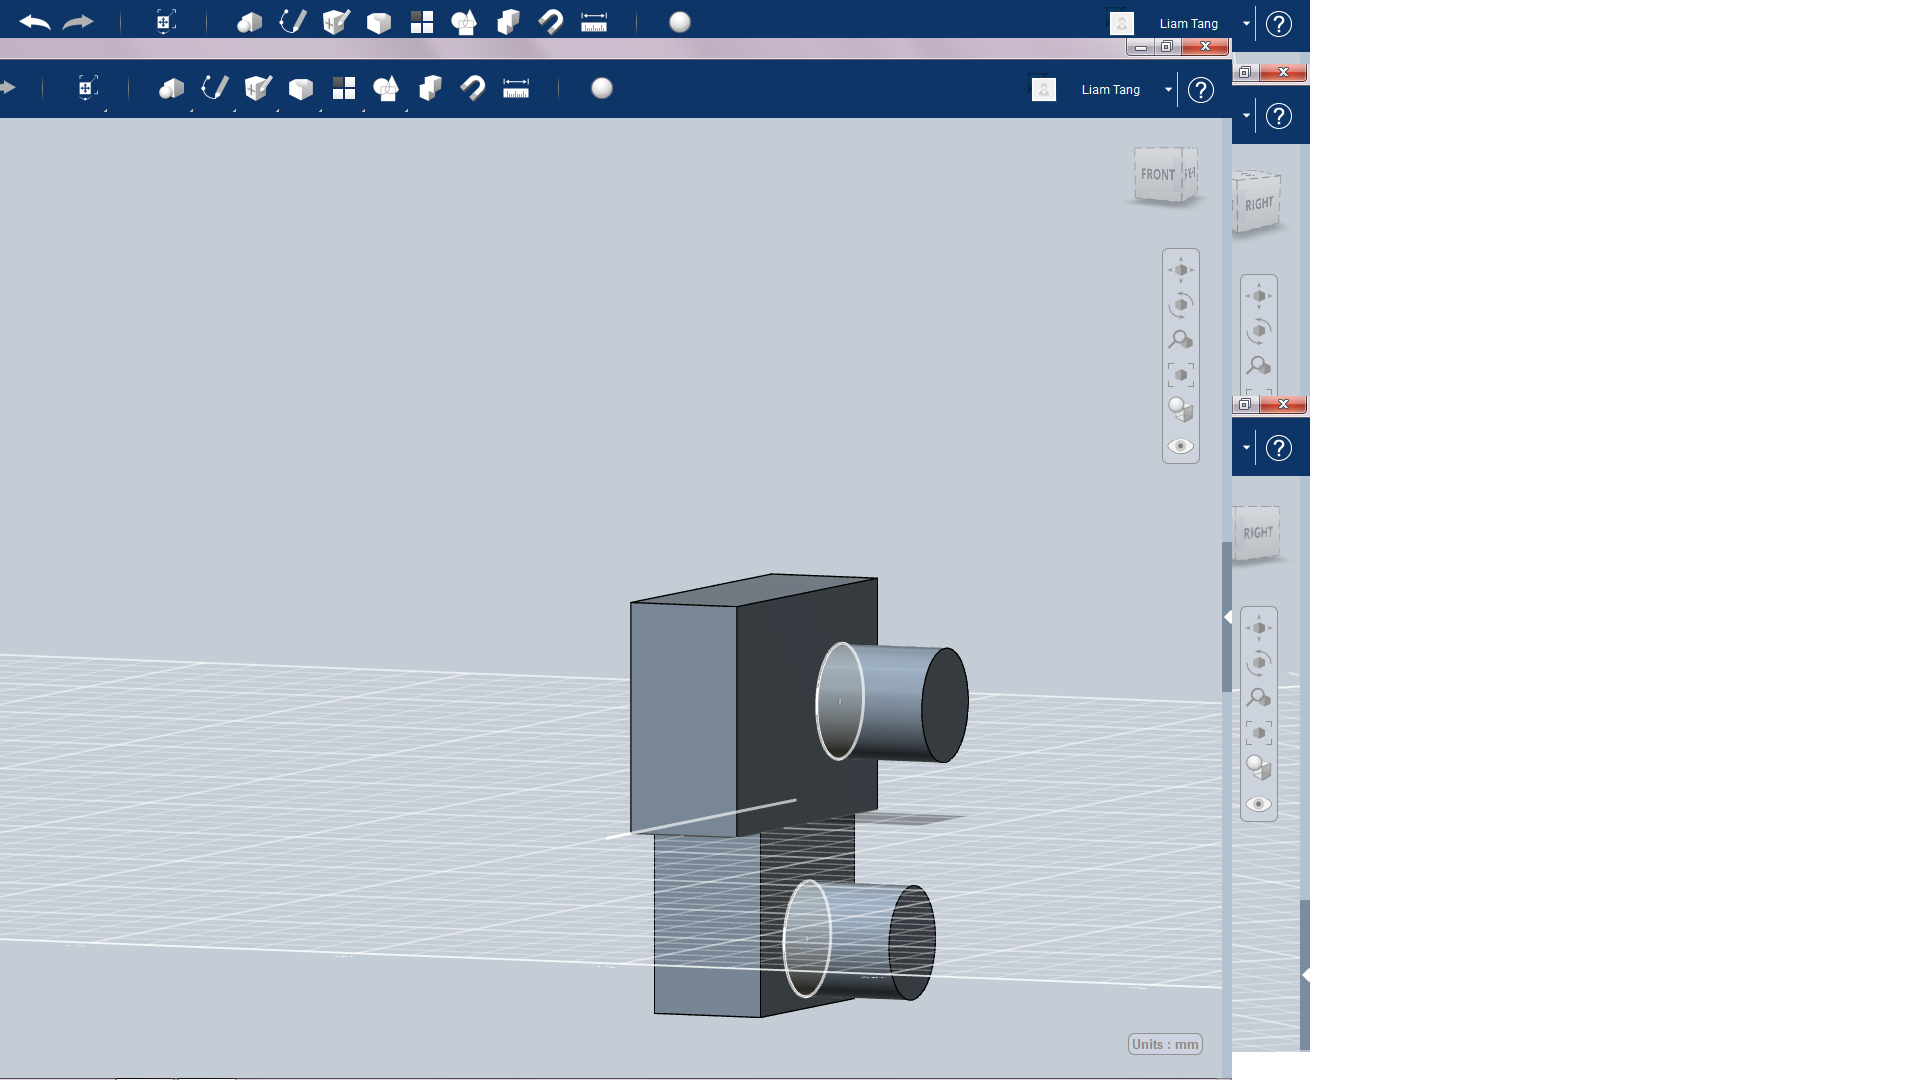The image size is (1920, 1080).
Task: Click Undo arrow in the topmost toolbar
Action: coord(35,22)
